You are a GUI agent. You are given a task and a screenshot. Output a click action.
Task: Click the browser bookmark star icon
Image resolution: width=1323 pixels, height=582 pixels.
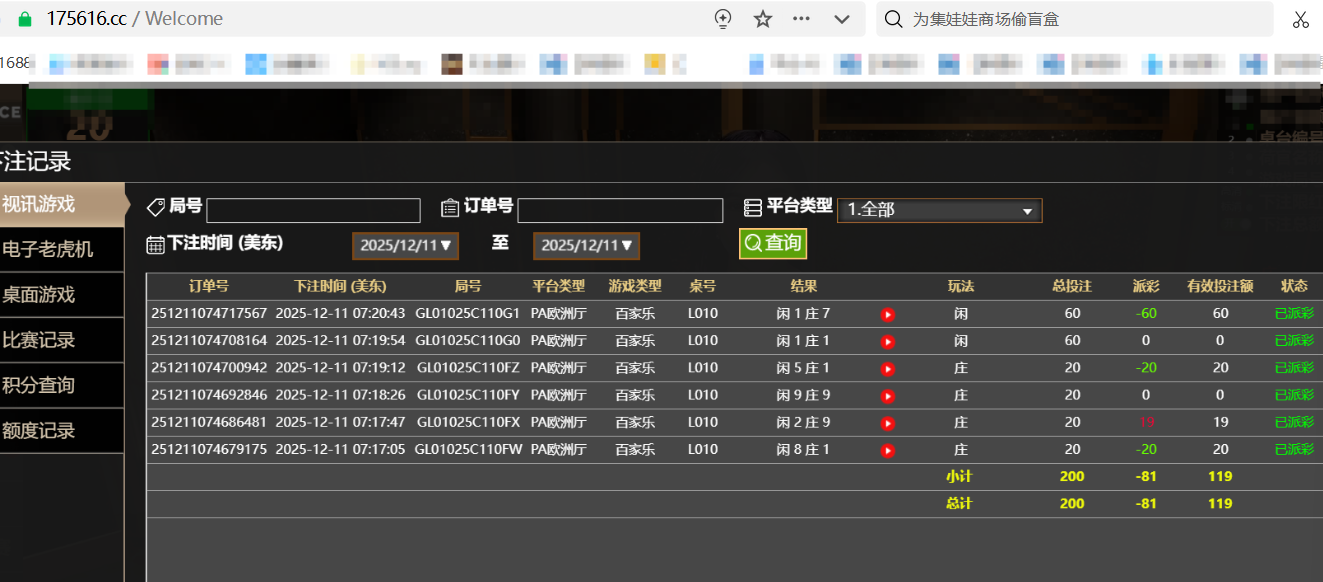point(763,19)
